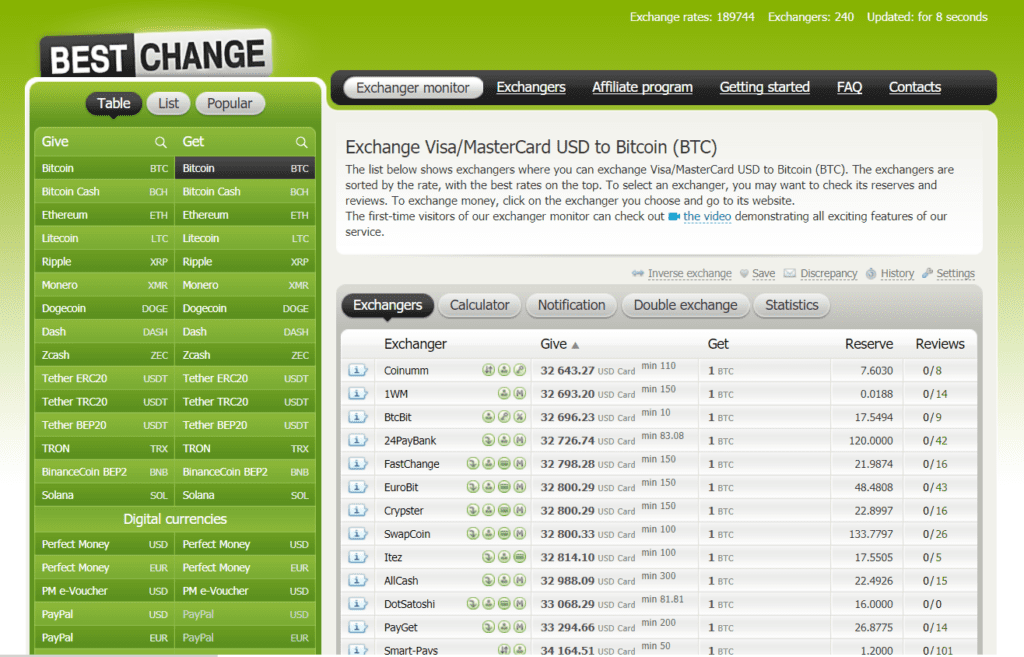
Task: Click the key badge icon in the Coinumm row
Action: pos(520,370)
